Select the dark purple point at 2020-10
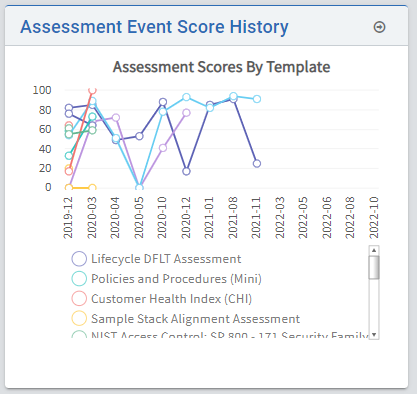This screenshot has width=417, height=394. (163, 102)
